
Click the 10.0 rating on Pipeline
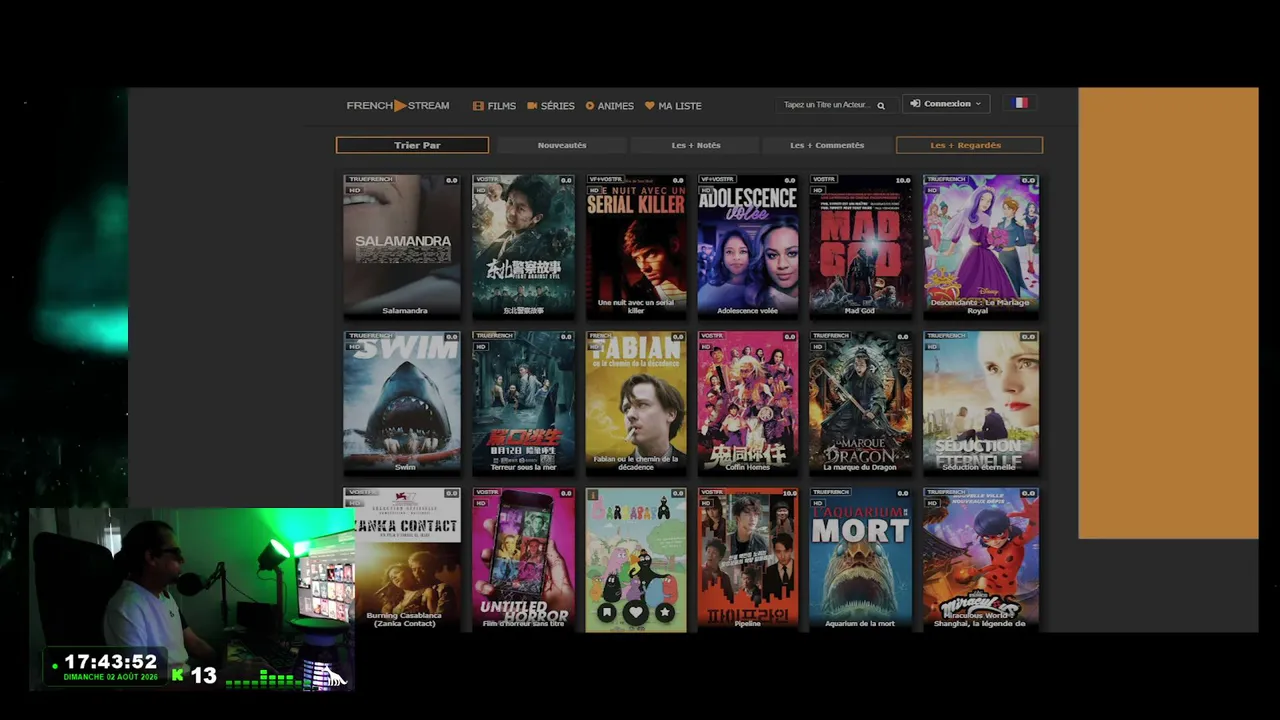click(x=790, y=494)
